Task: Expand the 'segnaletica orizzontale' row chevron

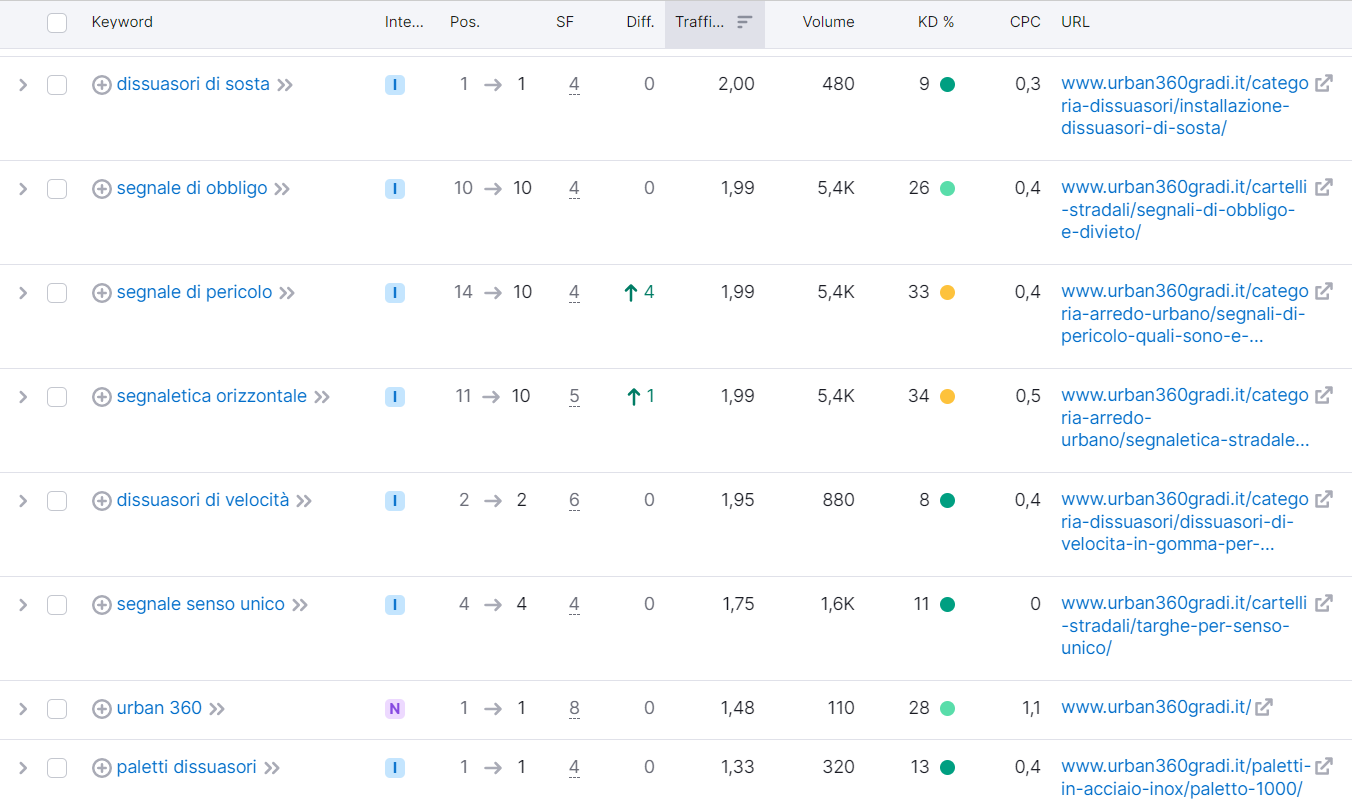Action: pos(23,397)
